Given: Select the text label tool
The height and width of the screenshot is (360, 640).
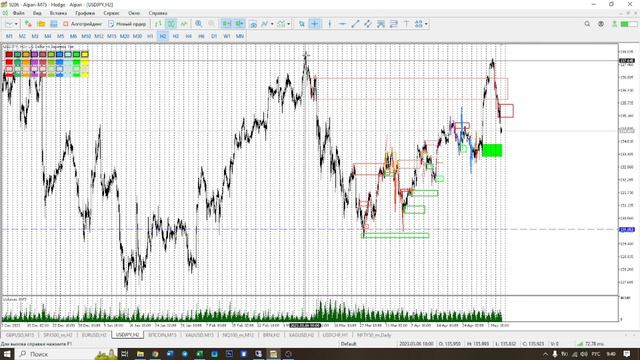Looking at the screenshot, I should pyautogui.click(x=406, y=24).
